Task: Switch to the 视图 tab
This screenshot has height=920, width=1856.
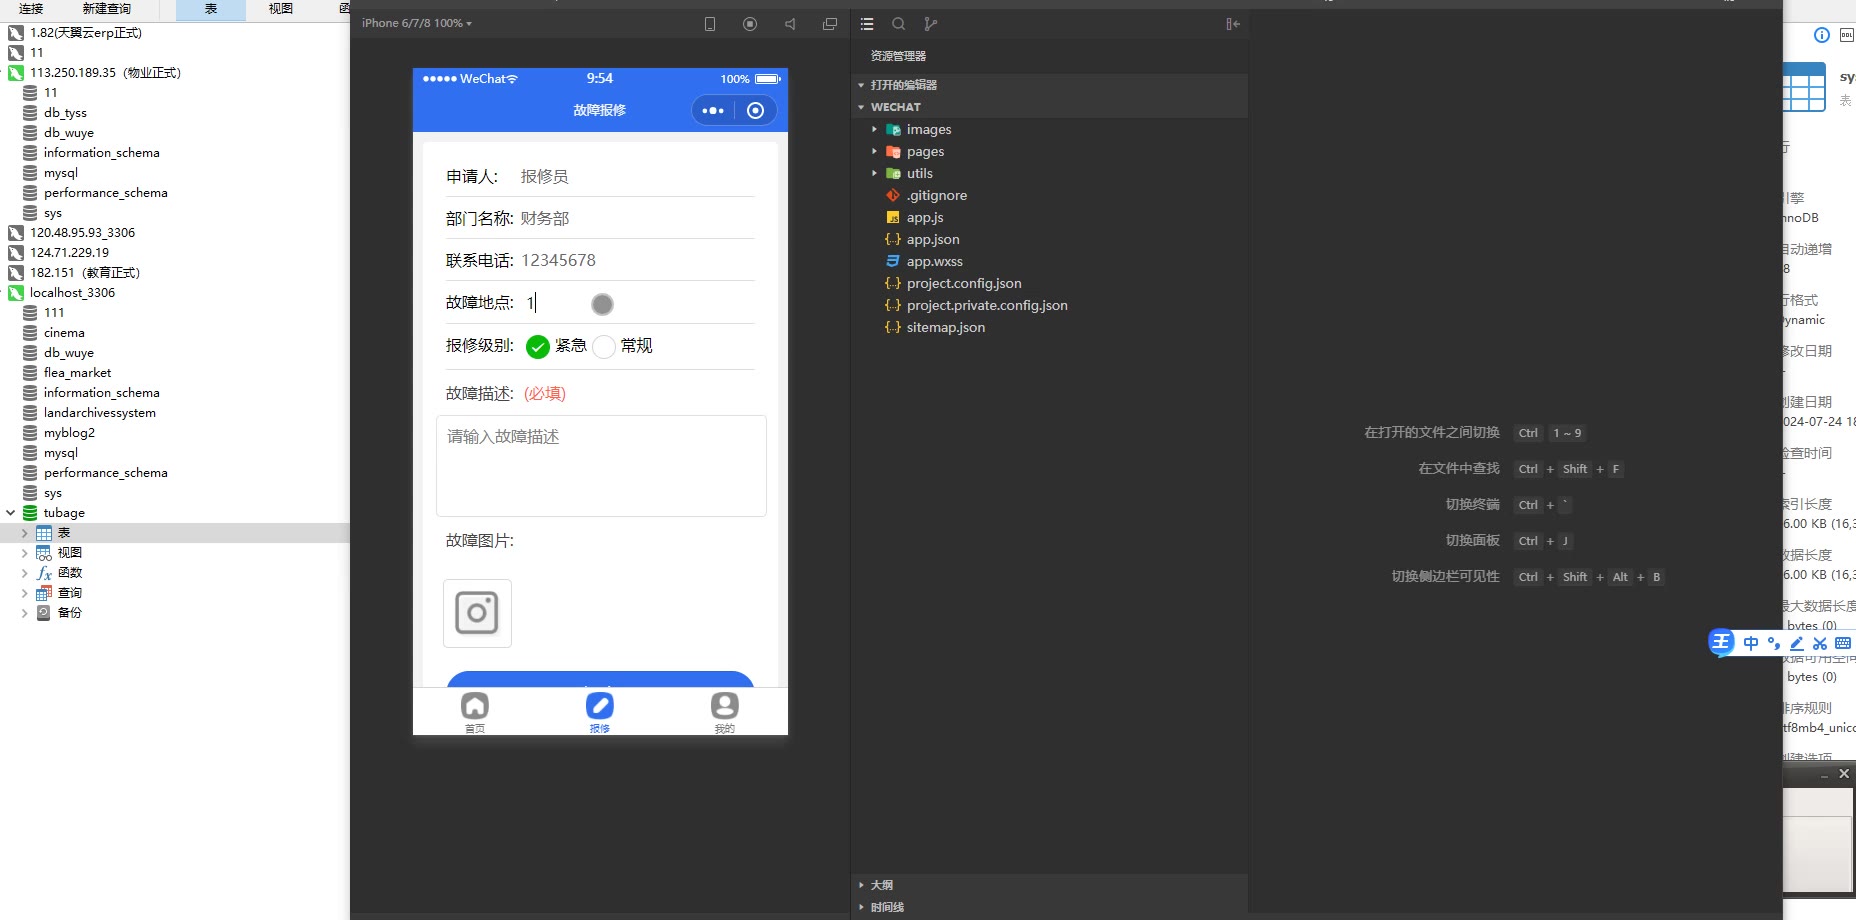Action: [x=281, y=9]
